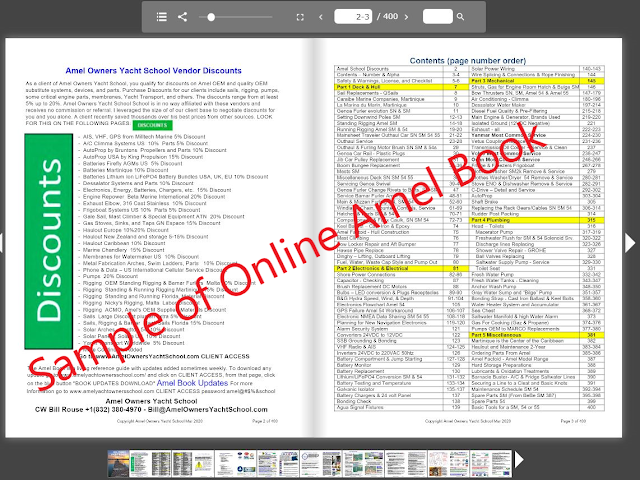This screenshot has height=480, width=640.
Task: Click the Page 3 of 400 footer text
Action: click(573, 421)
